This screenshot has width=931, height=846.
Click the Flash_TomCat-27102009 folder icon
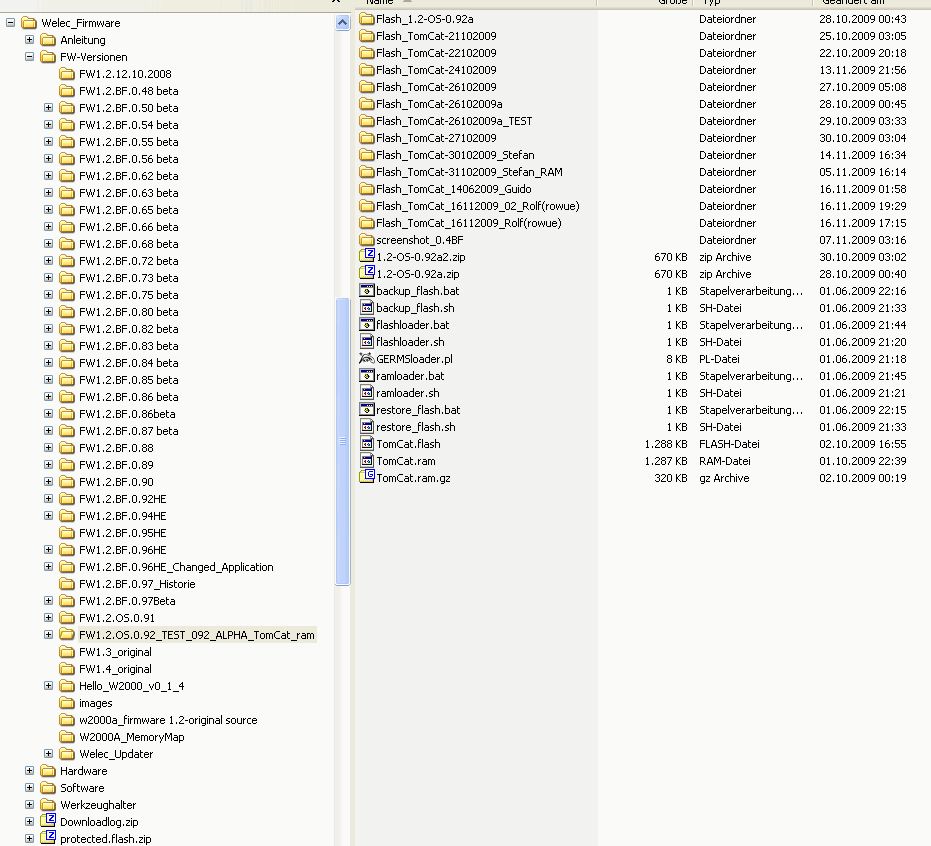[x=367, y=138]
